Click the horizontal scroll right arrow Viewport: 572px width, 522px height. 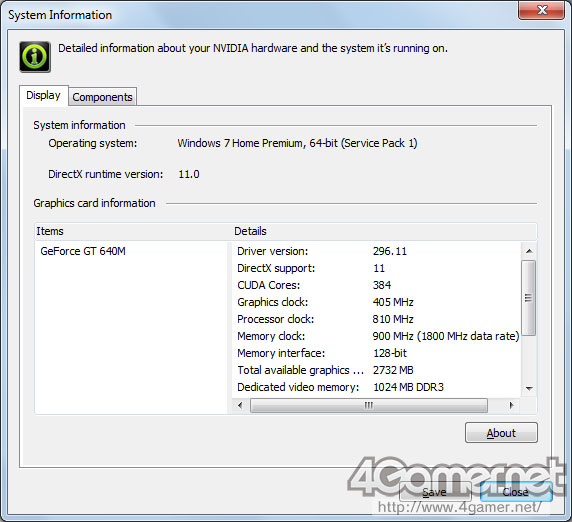click(511, 405)
